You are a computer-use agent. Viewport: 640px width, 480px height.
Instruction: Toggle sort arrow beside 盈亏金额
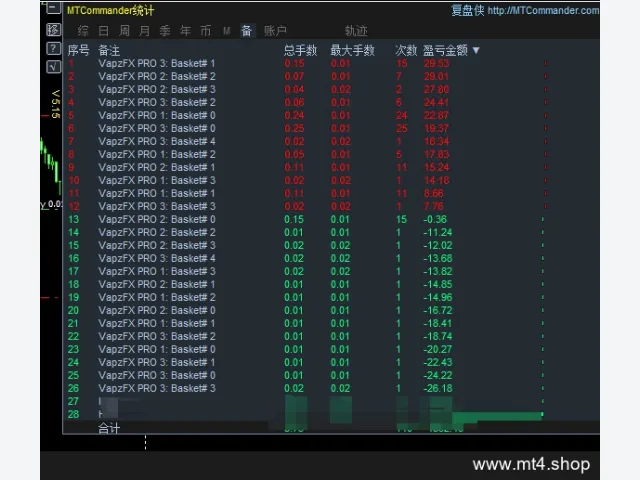[476, 50]
